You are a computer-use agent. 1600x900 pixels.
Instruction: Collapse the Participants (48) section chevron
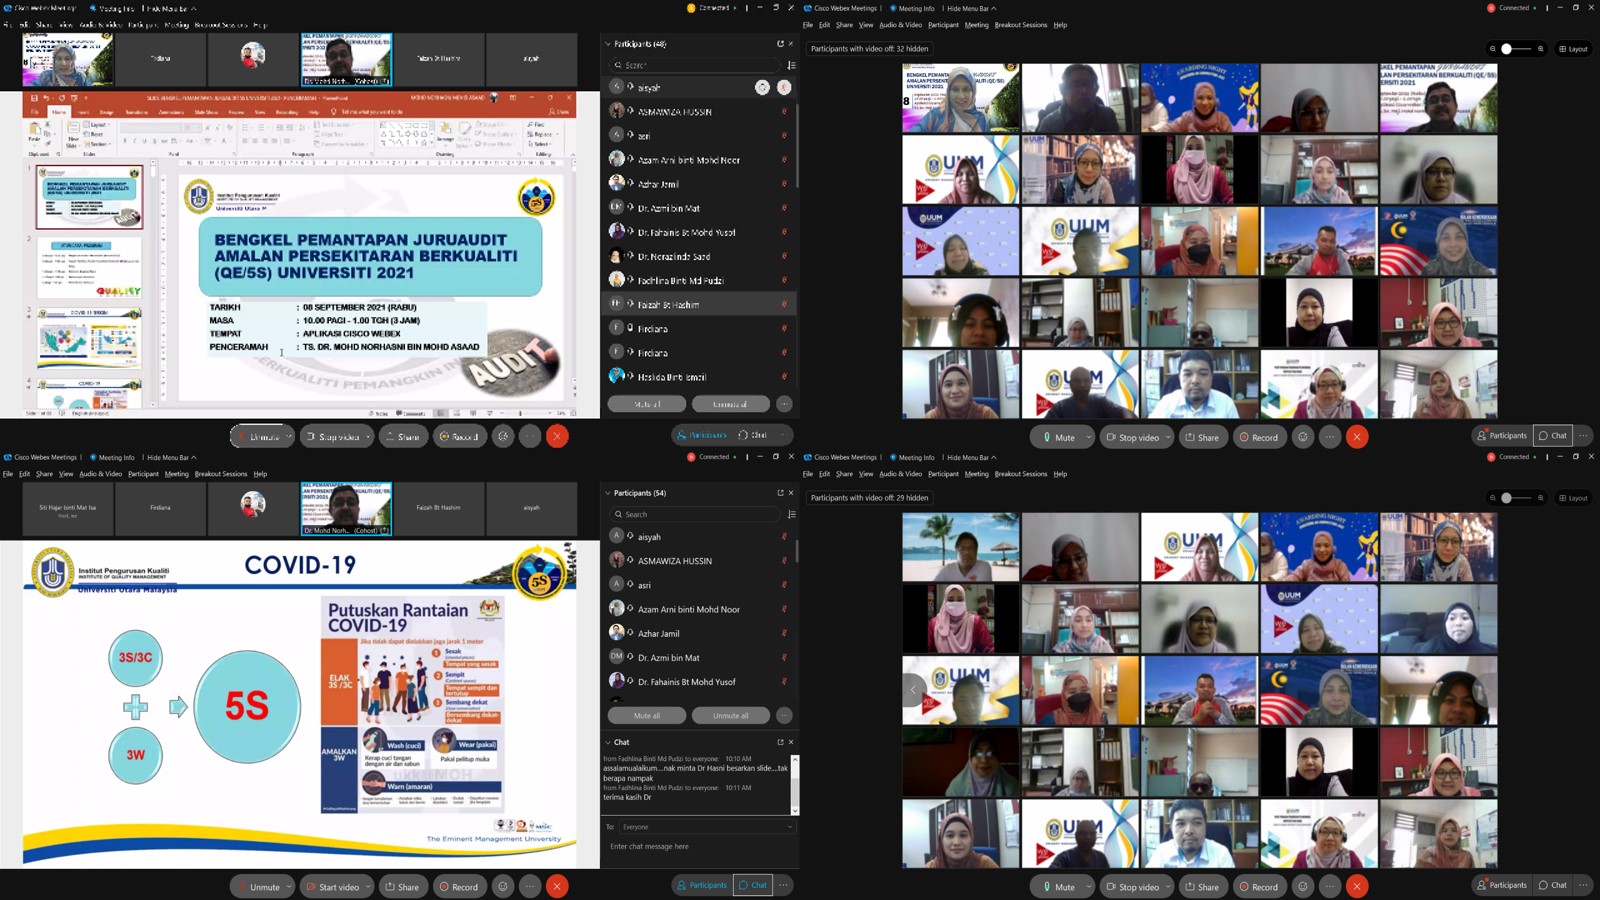point(607,44)
